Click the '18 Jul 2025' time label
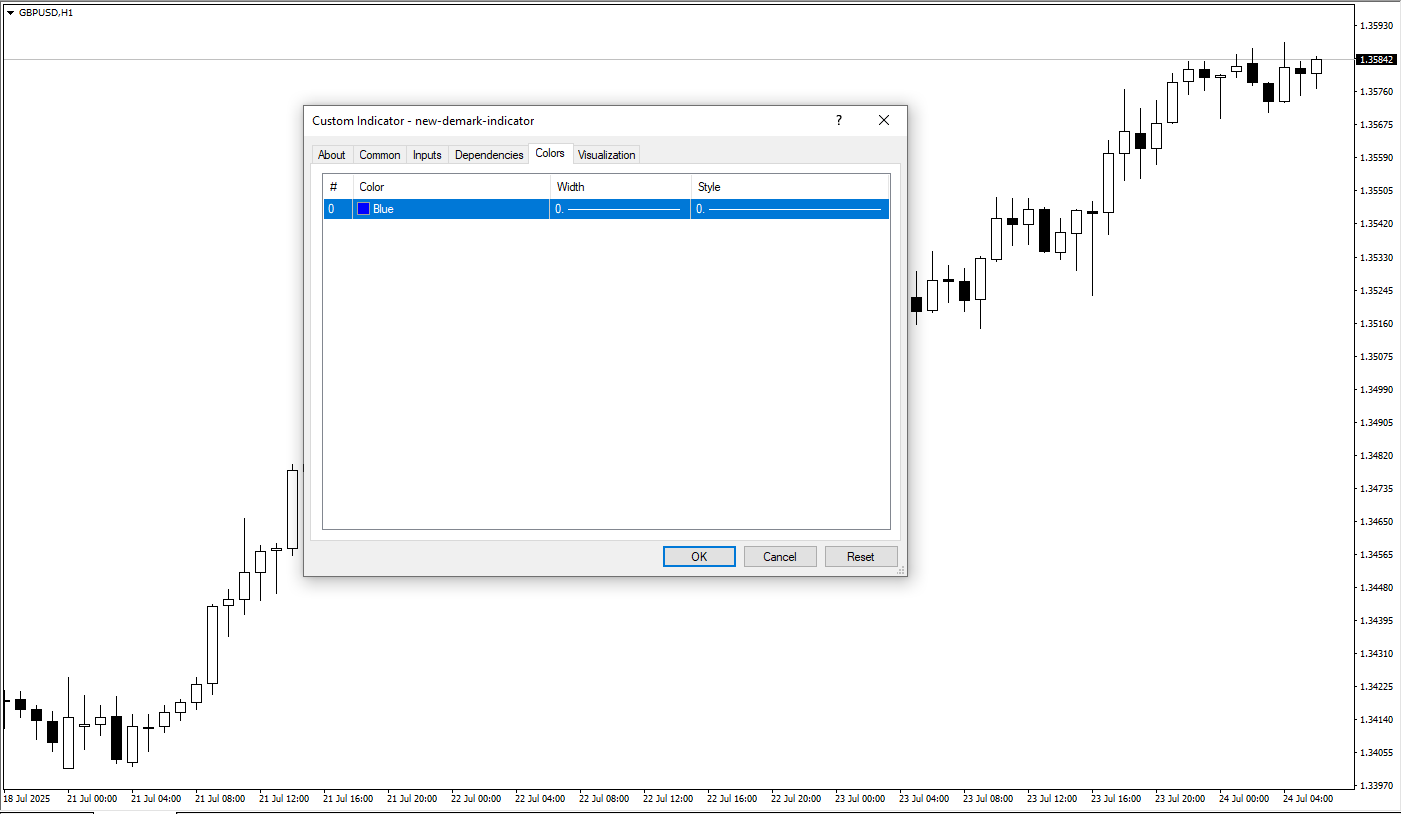 coord(26,799)
